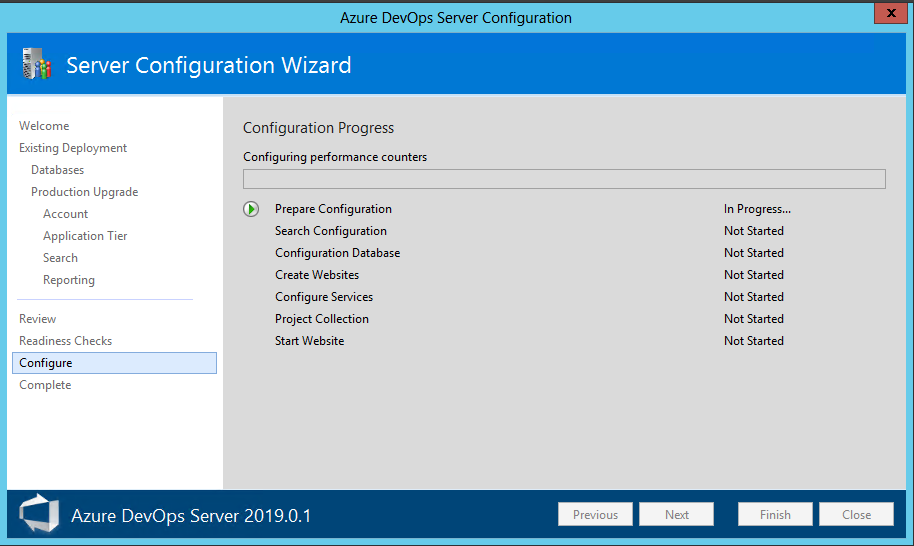Click the server wizard icon in header
914x546 pixels.
[x=36, y=65]
